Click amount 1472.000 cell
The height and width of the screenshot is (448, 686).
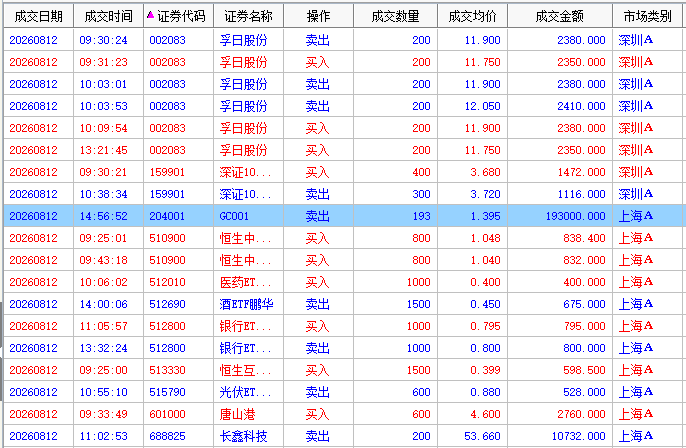[x=581, y=172]
